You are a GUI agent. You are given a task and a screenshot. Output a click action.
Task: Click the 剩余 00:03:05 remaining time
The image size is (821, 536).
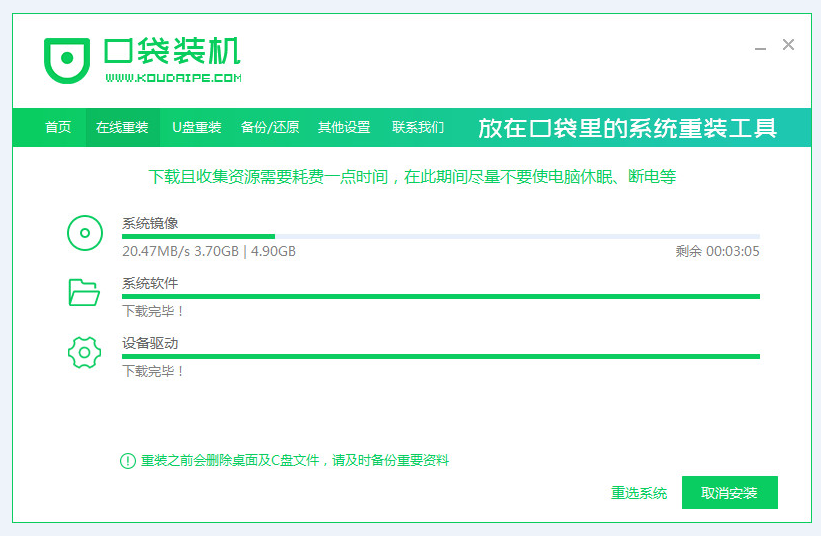point(717,251)
